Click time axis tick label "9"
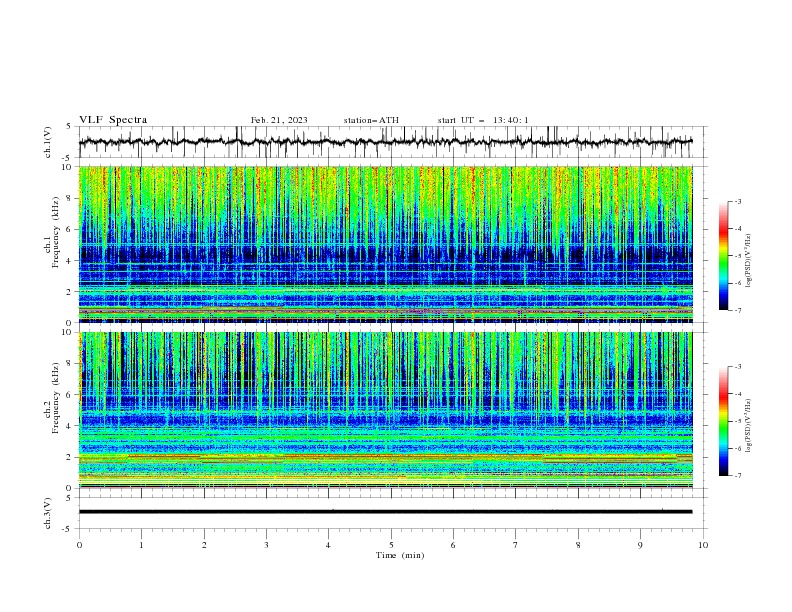The image size is (792, 612). (x=640, y=545)
